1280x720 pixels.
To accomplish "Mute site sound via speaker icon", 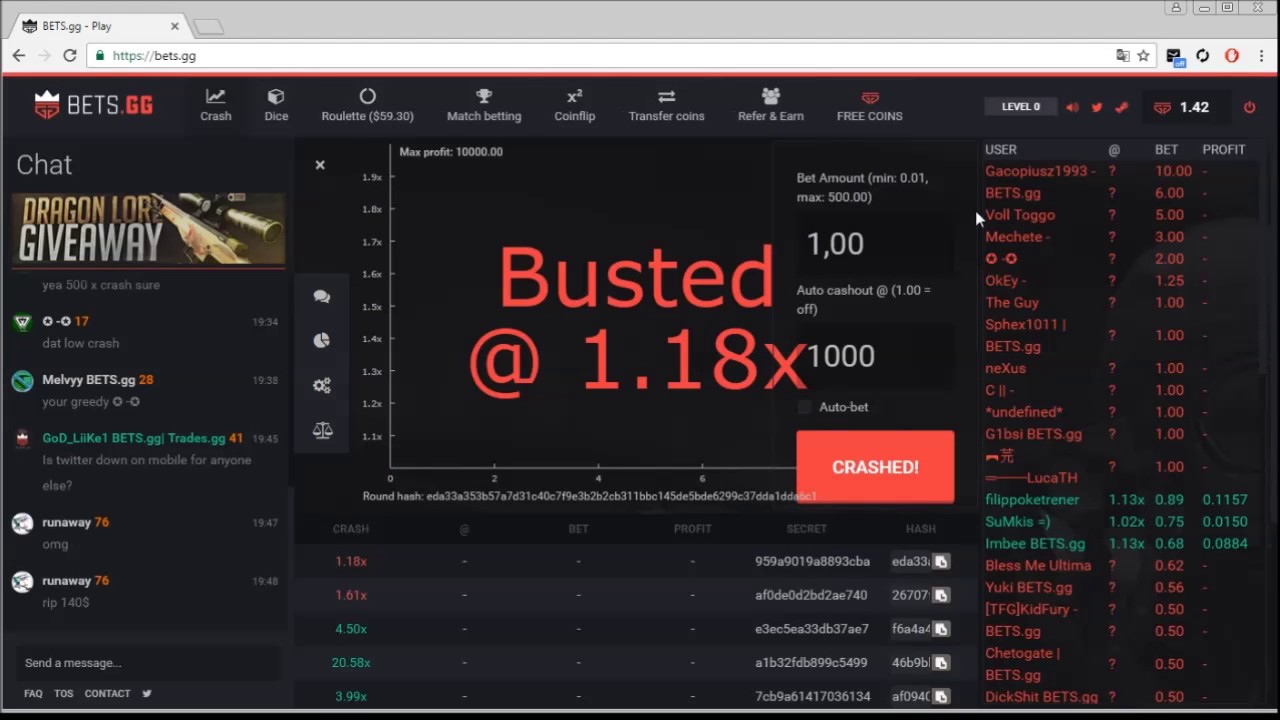I will pos(1072,107).
